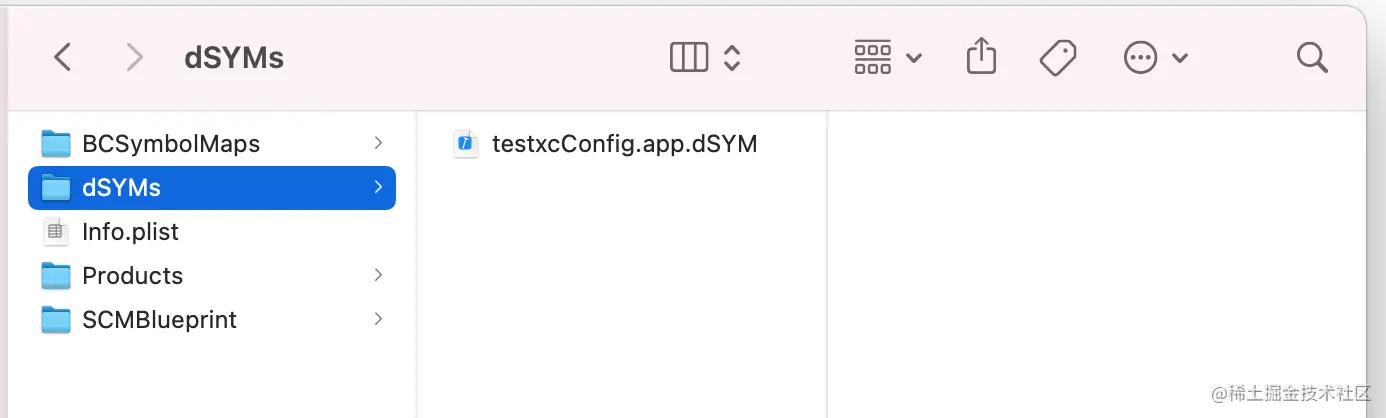Select testxcConfig.app.dSYM file
1386x418 pixels.
(606, 144)
